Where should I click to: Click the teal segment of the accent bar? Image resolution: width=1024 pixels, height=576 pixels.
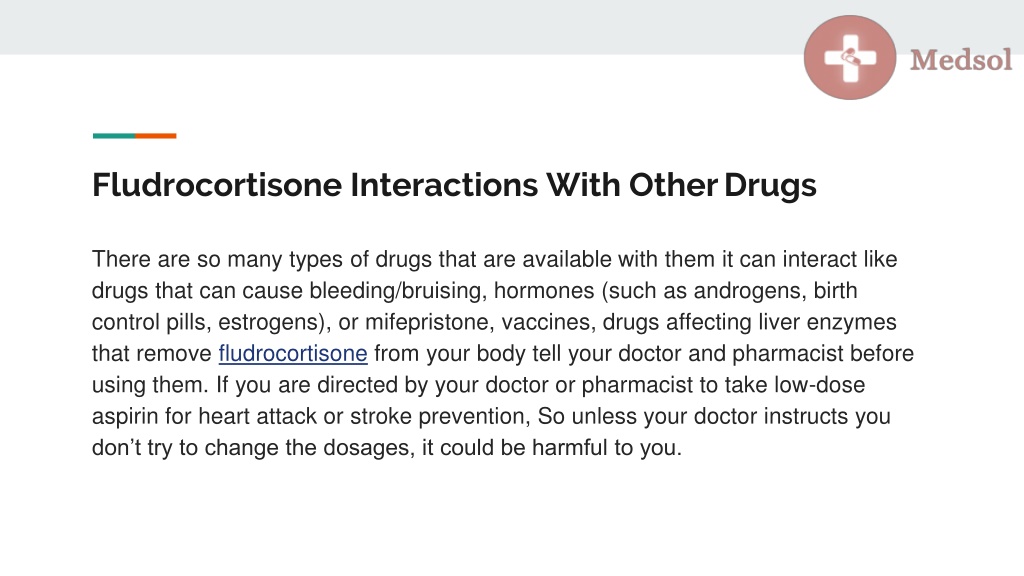114,136
